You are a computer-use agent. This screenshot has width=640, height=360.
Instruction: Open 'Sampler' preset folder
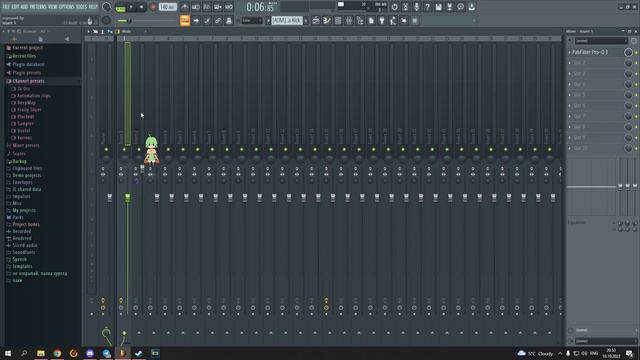coord(25,124)
